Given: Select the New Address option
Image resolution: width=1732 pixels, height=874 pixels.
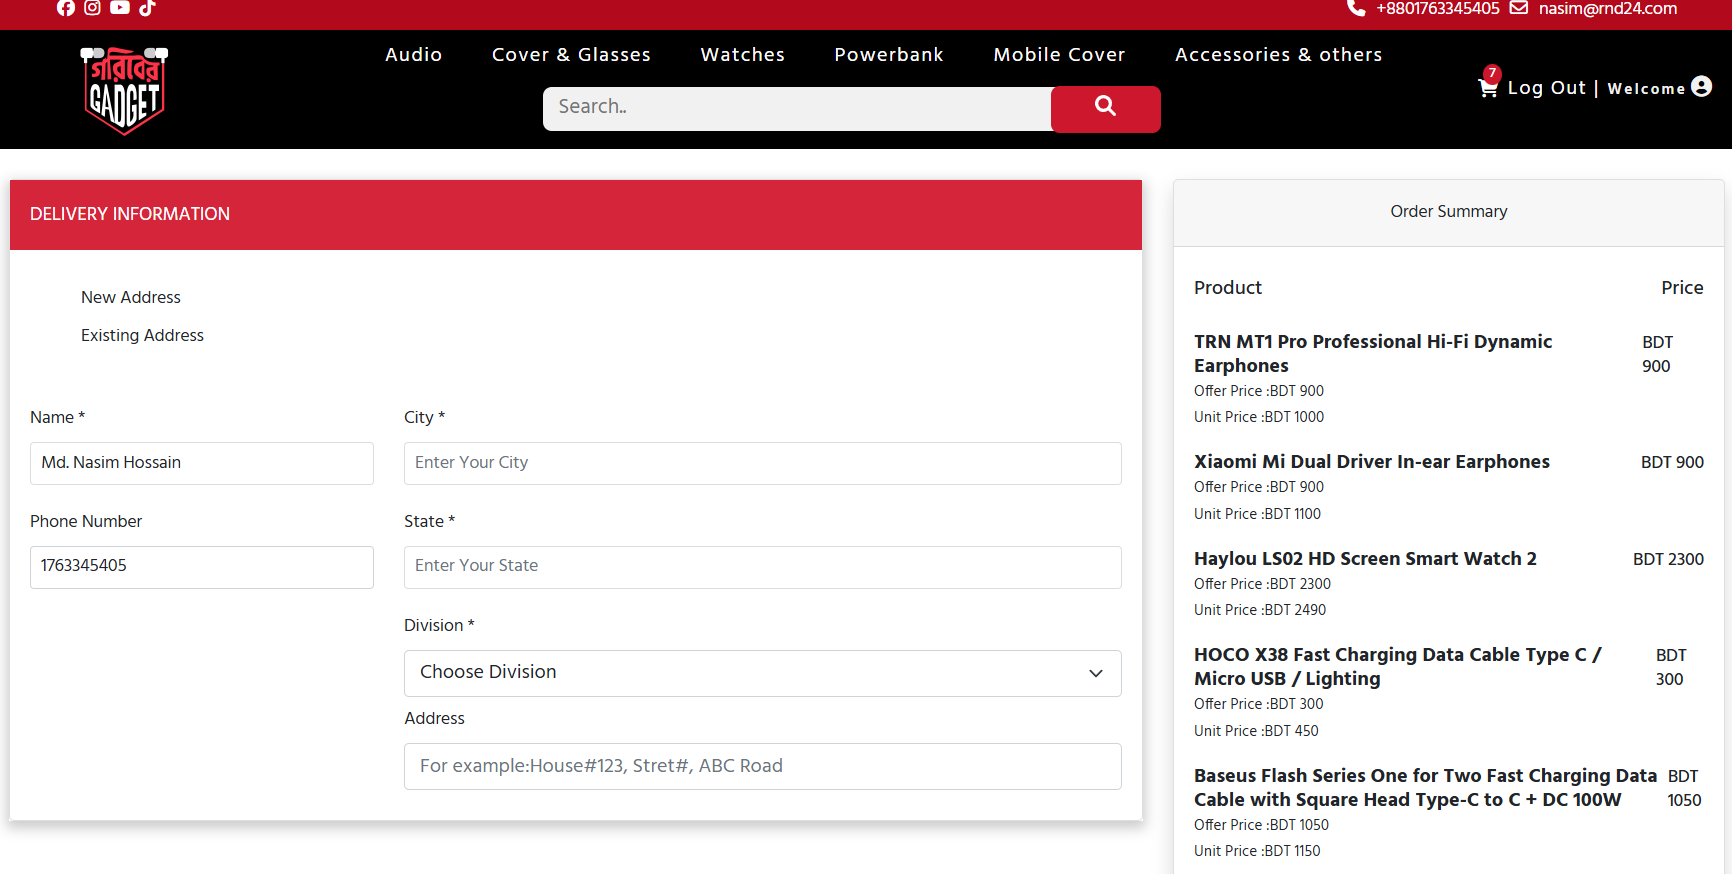Looking at the screenshot, I should [131, 297].
